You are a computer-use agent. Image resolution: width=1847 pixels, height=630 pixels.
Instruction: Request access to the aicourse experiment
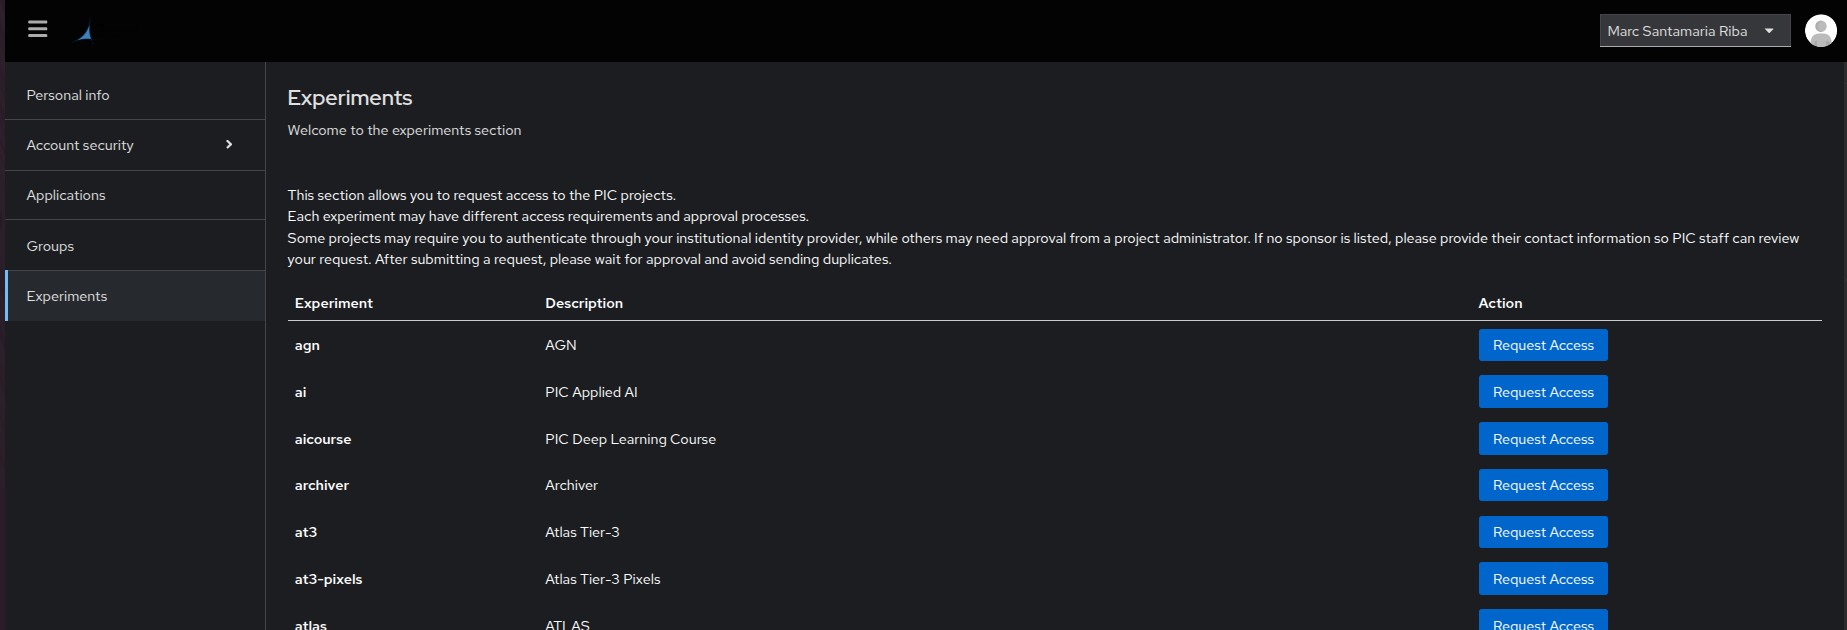1542,439
